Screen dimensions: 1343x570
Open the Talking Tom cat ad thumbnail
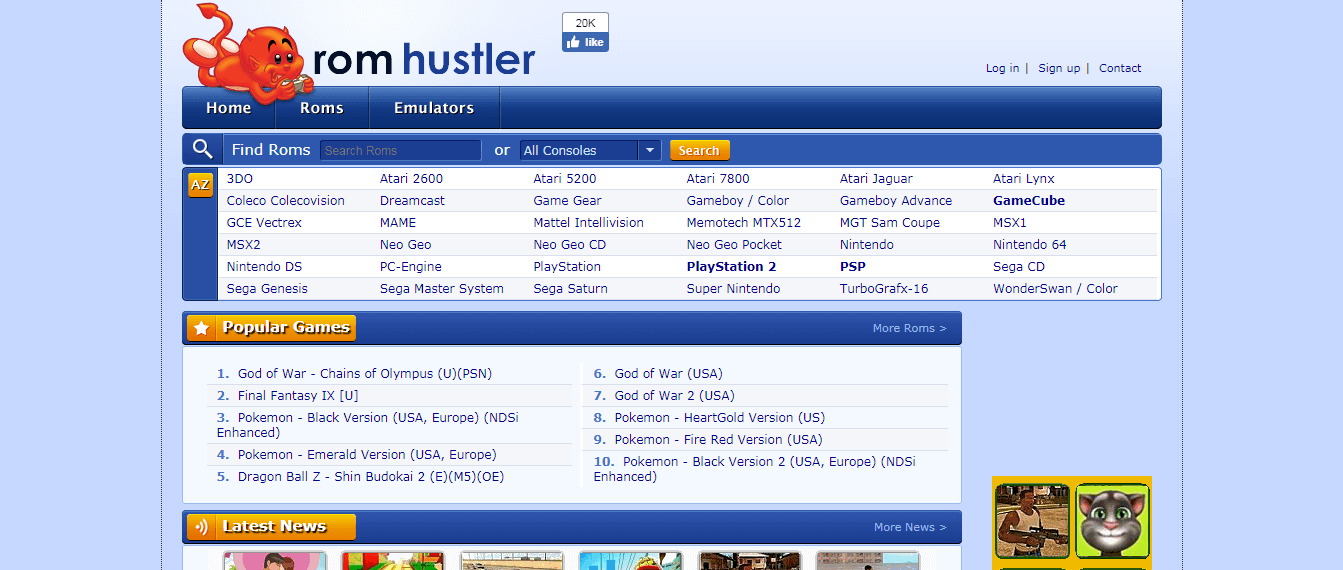pos(1112,520)
